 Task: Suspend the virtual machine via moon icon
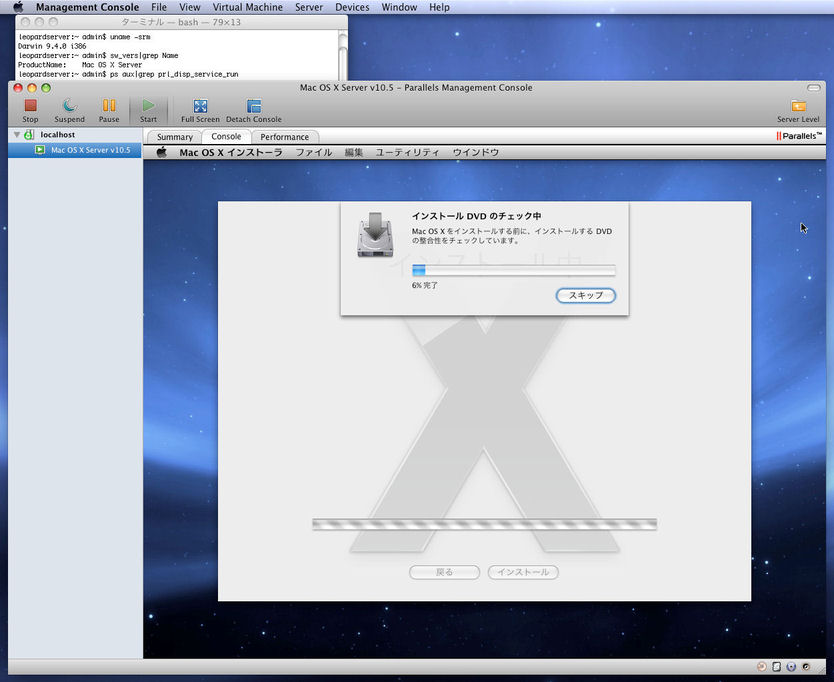(69, 105)
